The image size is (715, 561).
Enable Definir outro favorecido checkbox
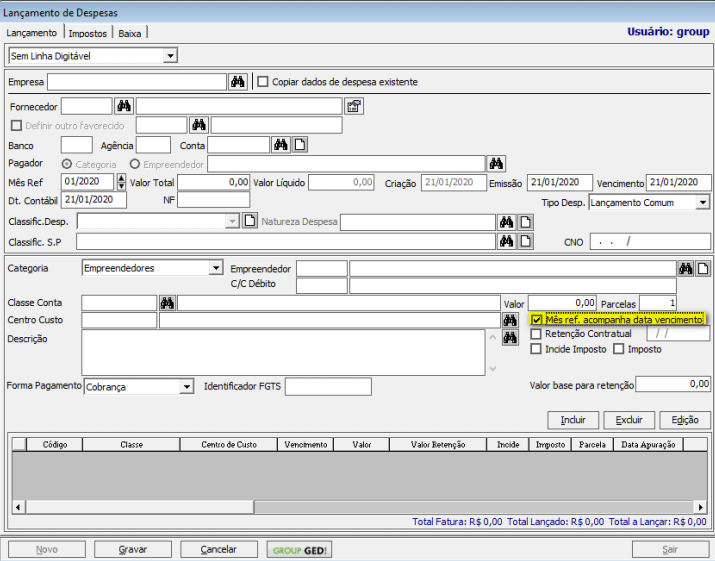(x=16, y=125)
